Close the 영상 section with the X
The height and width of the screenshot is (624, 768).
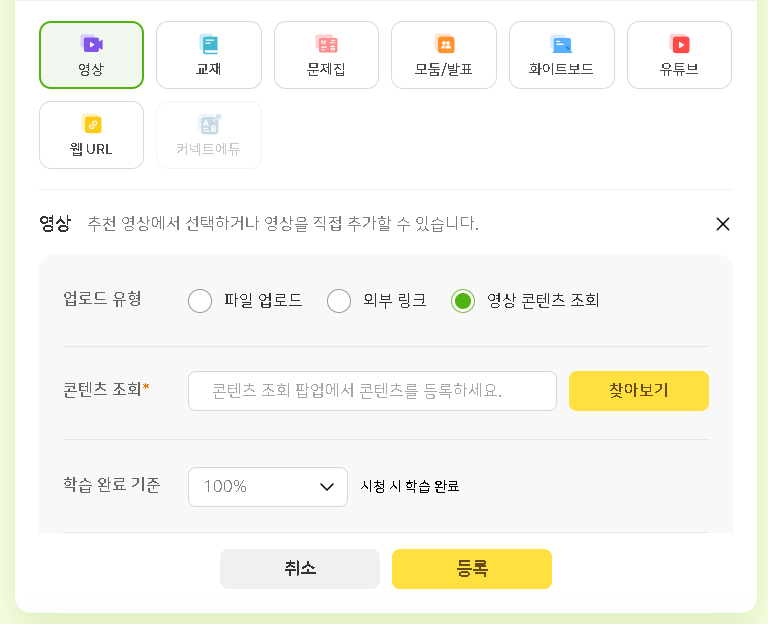[723, 224]
